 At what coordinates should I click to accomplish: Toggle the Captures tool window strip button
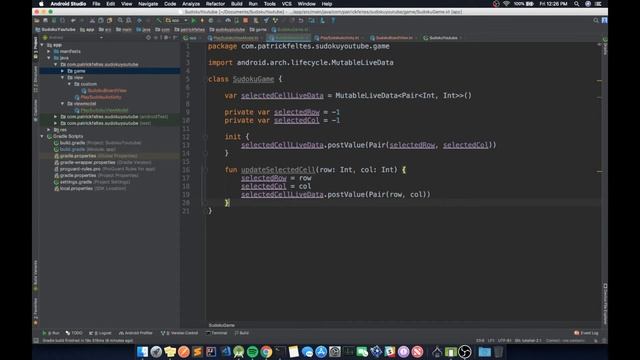point(36,110)
